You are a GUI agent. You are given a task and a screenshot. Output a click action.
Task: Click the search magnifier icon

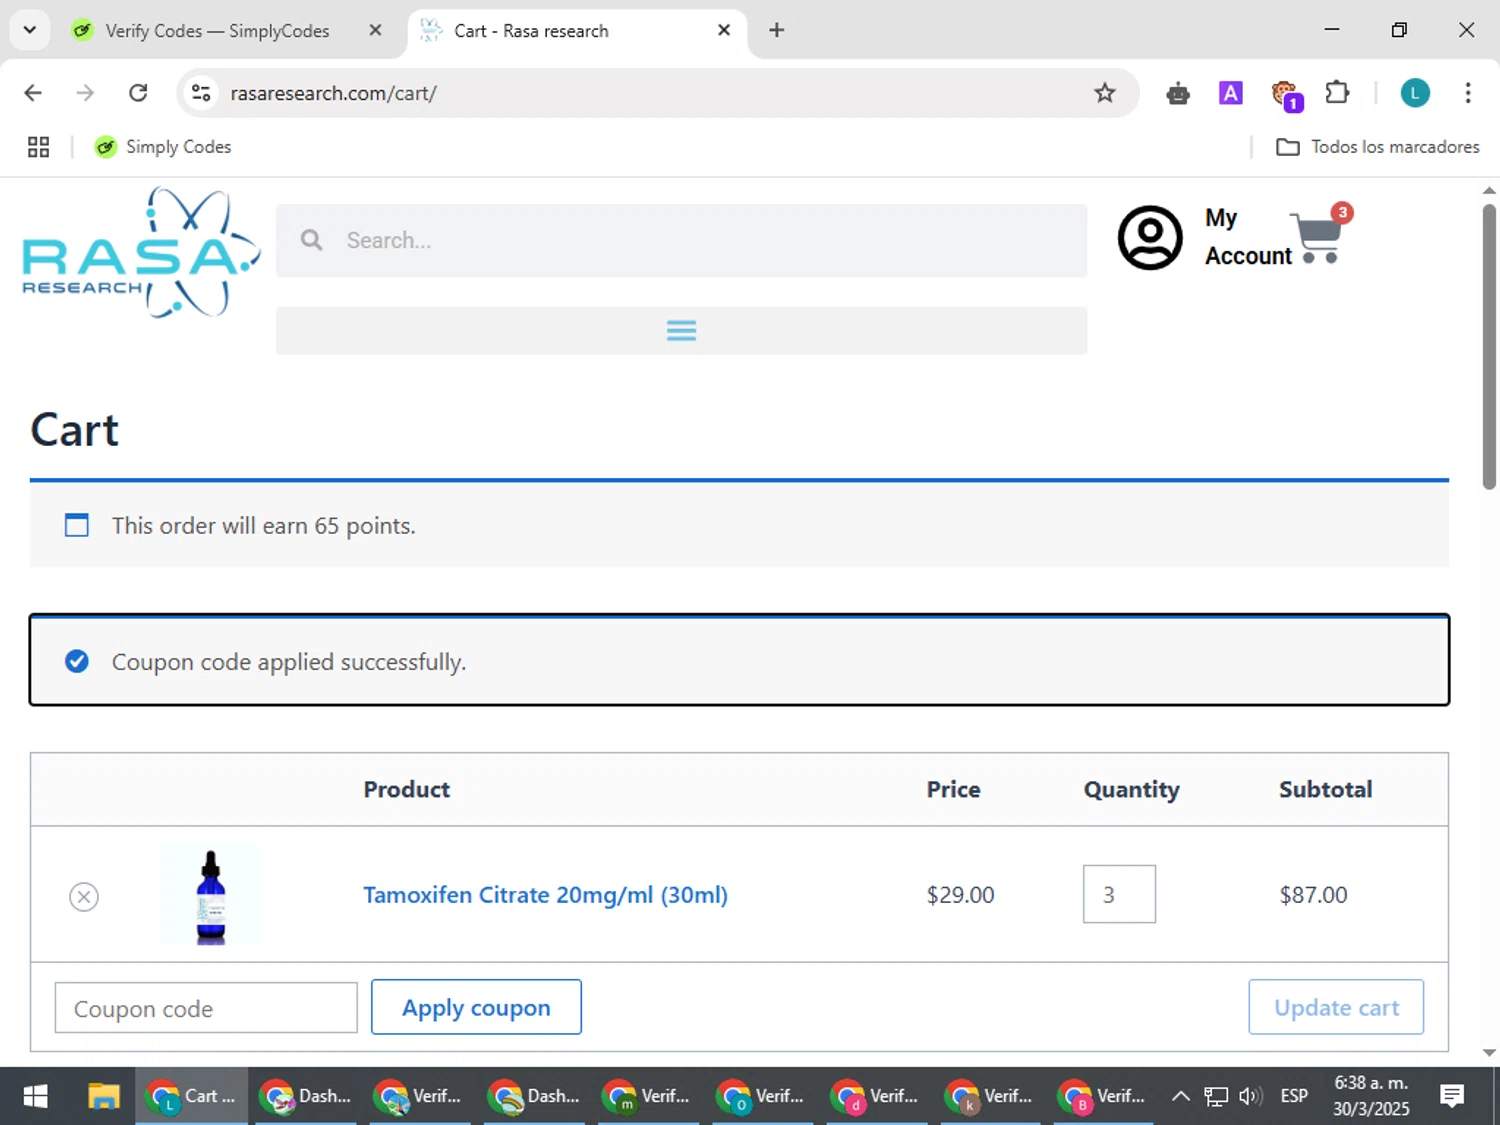(311, 240)
